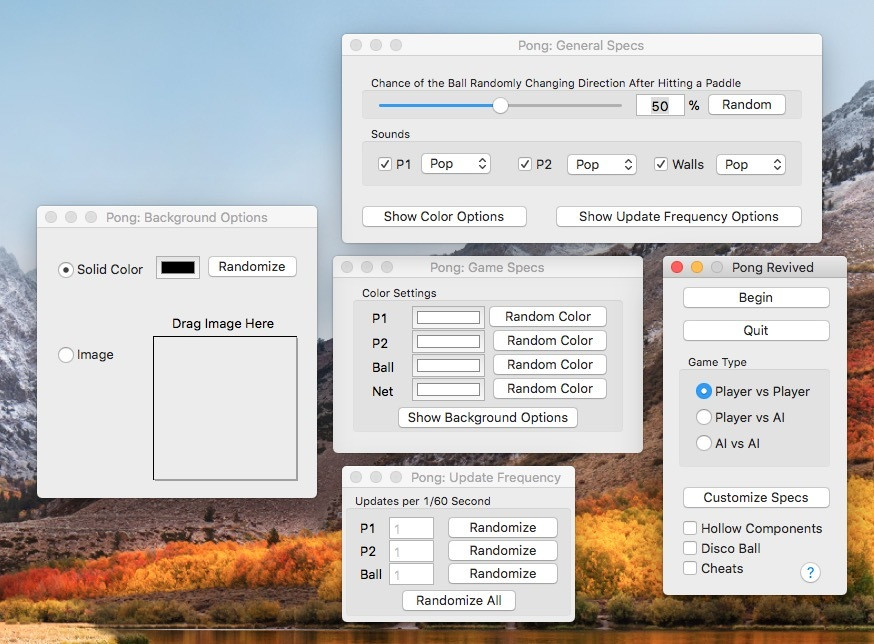Toggle the P2 sound checkbox
This screenshot has width=874, height=644.
[525, 164]
